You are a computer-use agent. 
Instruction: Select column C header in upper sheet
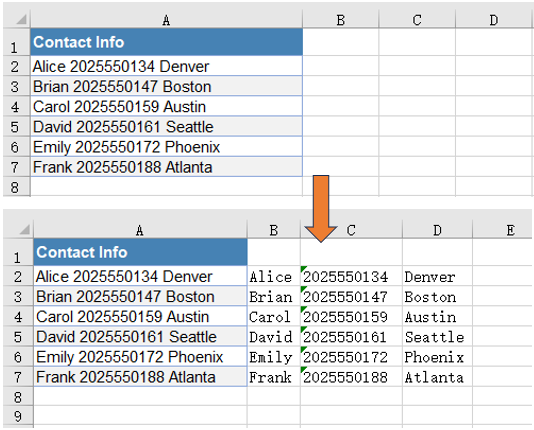click(x=417, y=20)
